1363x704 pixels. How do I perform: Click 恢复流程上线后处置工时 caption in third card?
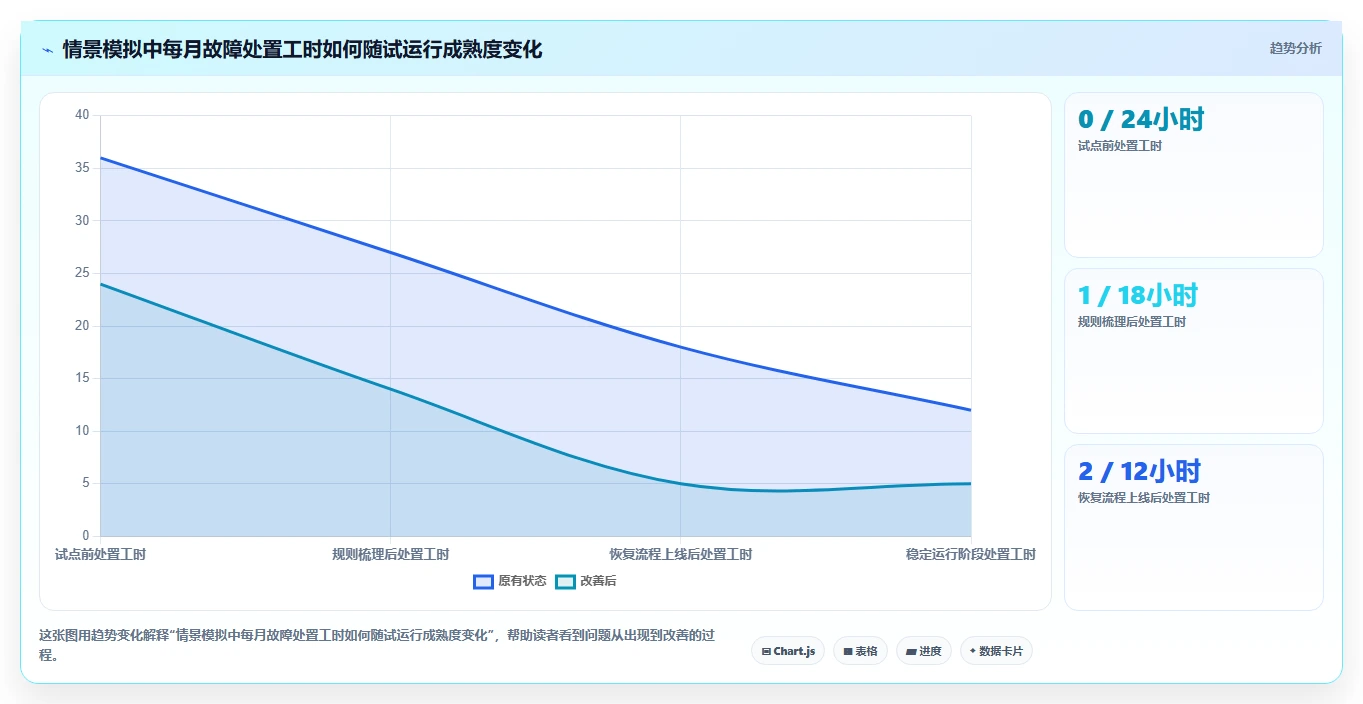click(1144, 498)
